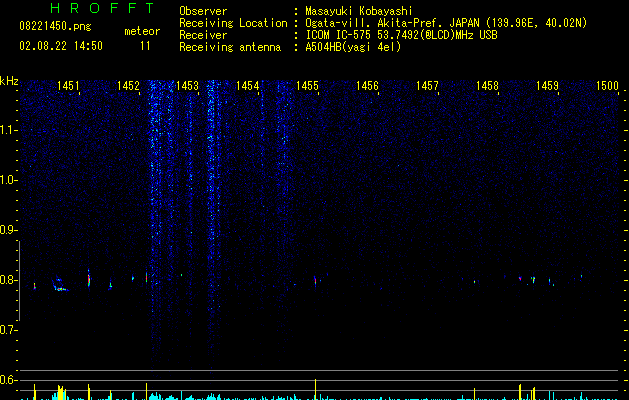
Task: Click the meteor count 11
Action: pos(145,46)
